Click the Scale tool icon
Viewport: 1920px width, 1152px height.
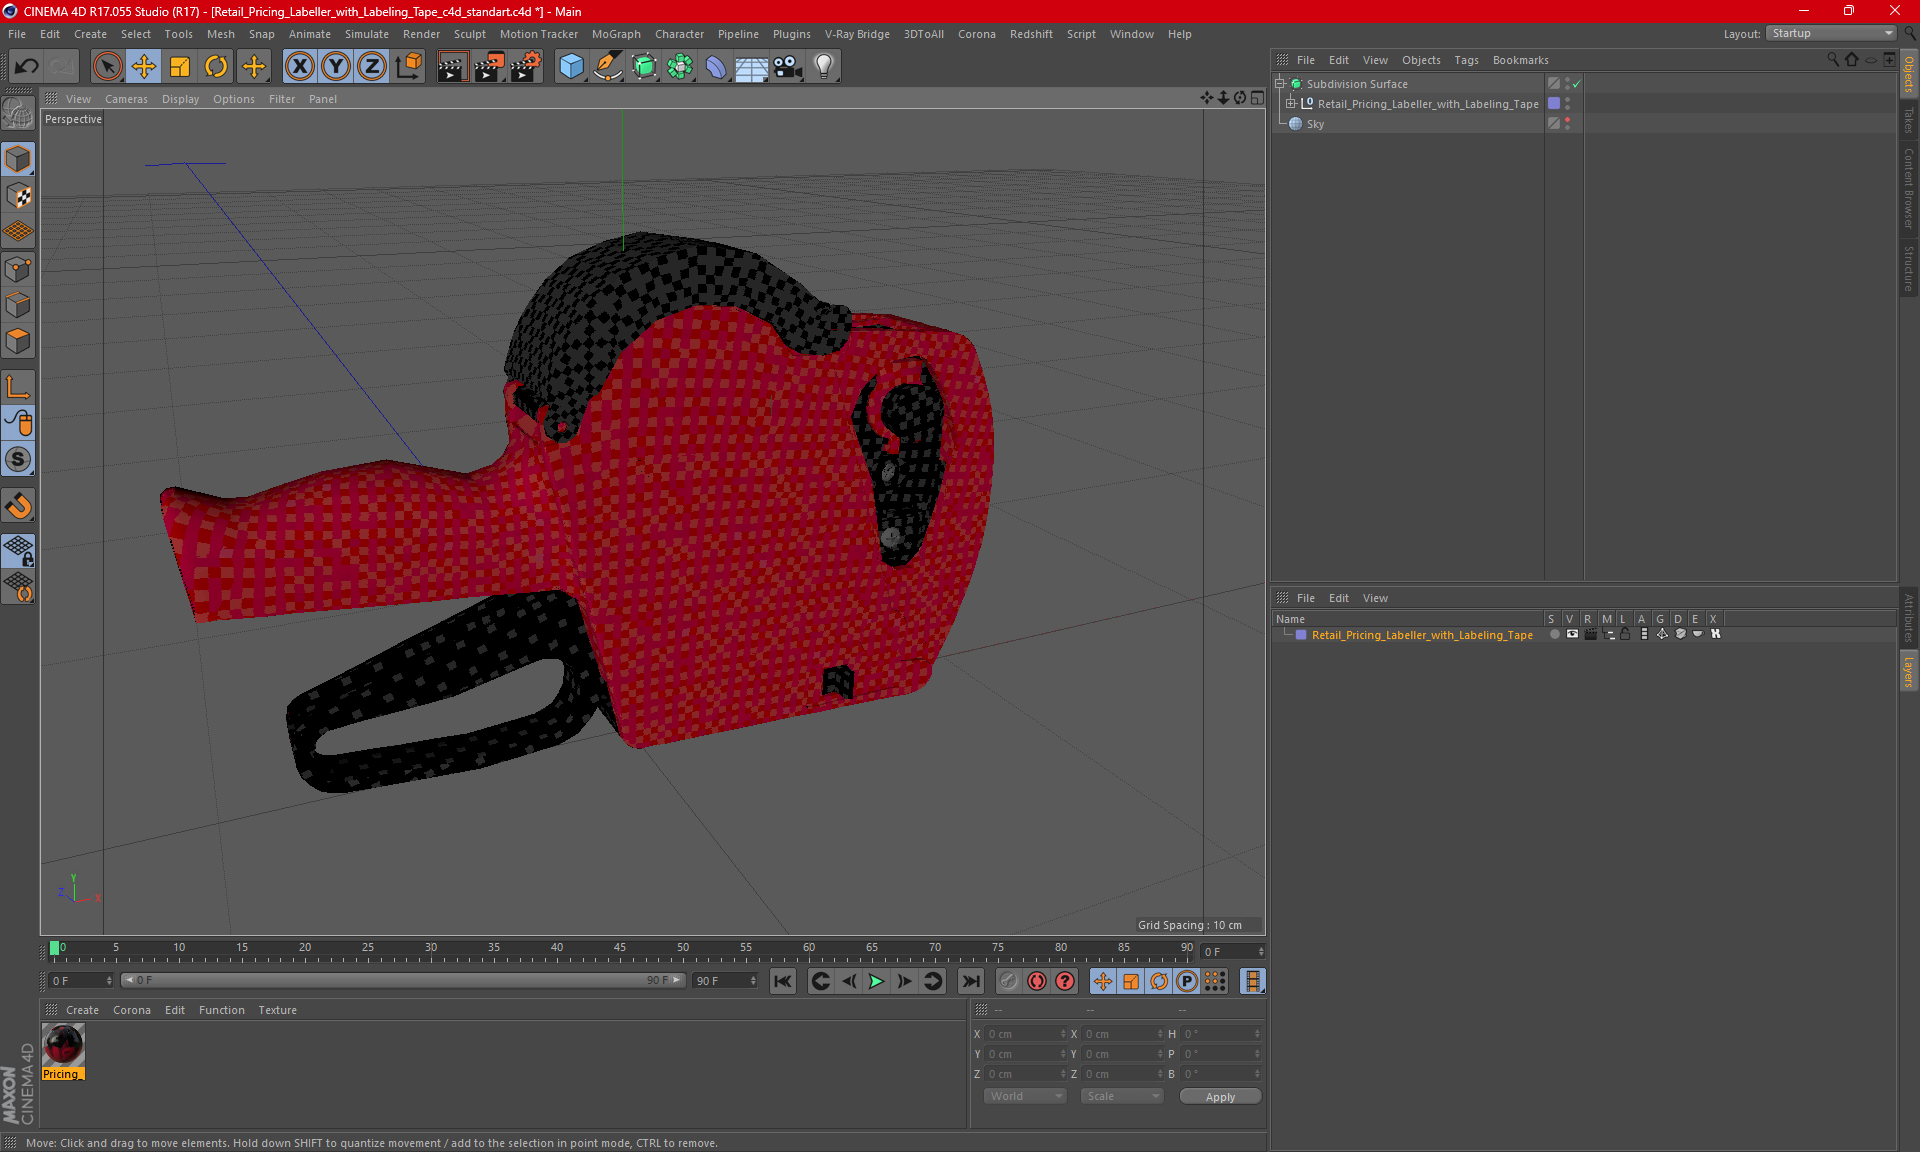pos(180,67)
